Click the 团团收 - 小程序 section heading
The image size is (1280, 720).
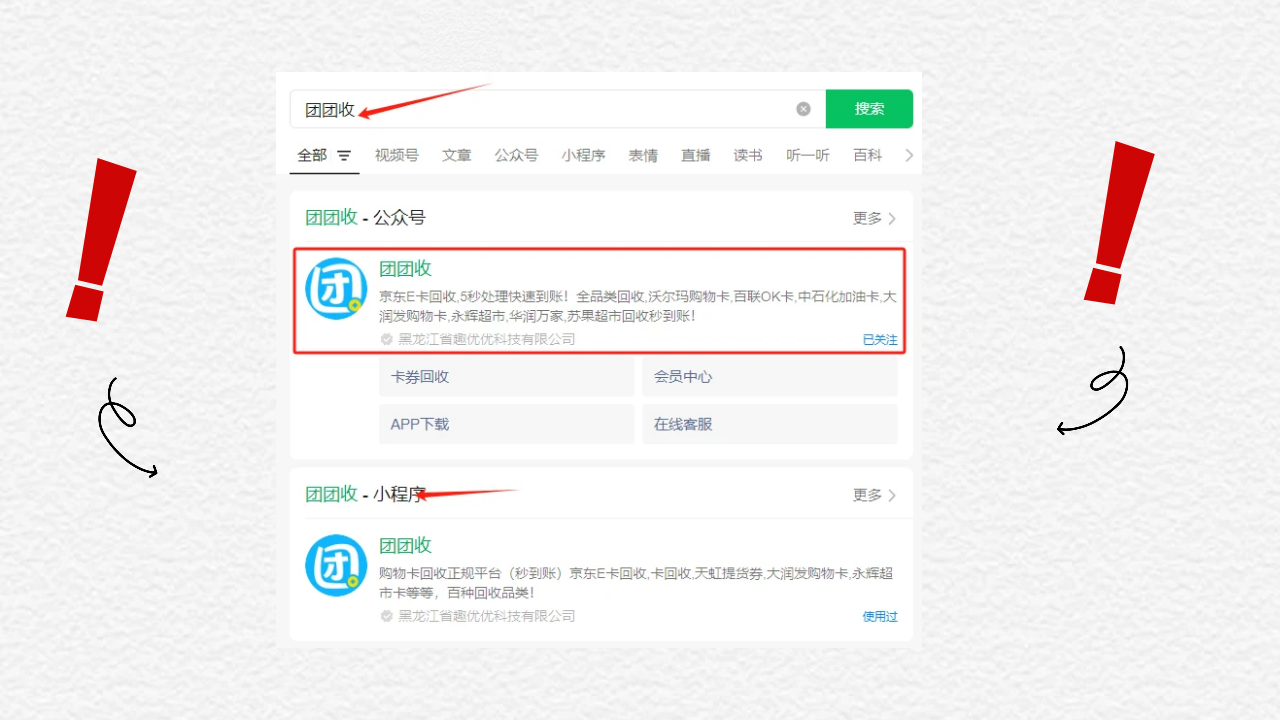365,494
